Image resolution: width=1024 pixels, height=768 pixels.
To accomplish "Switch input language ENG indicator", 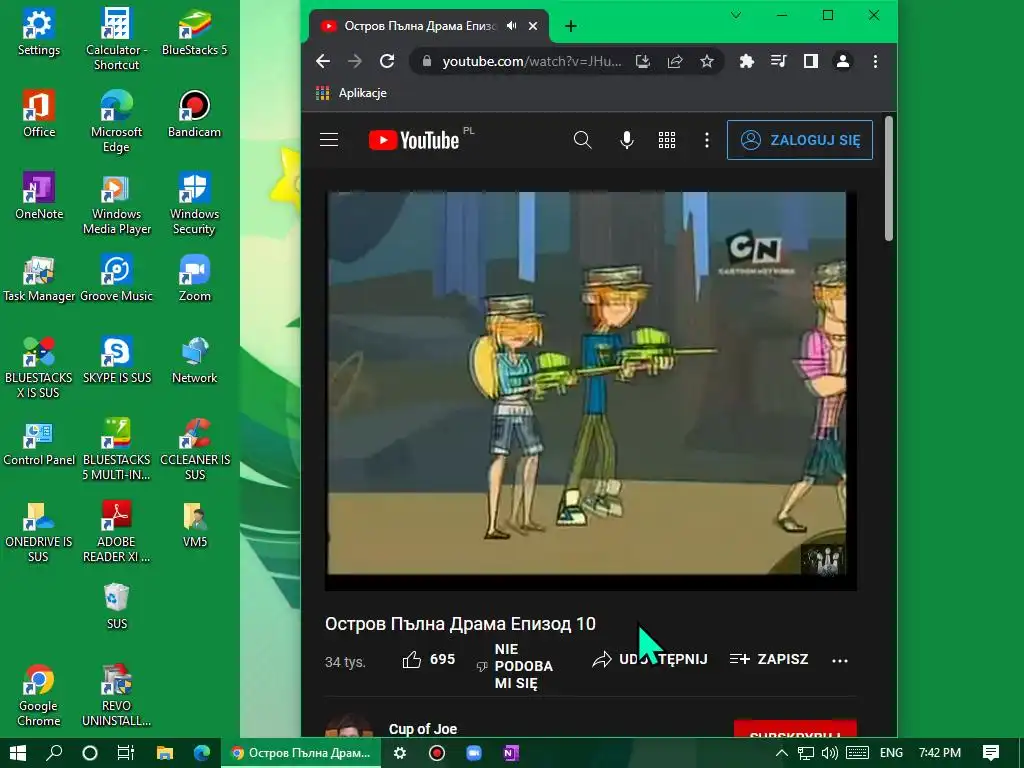I will click(x=891, y=753).
